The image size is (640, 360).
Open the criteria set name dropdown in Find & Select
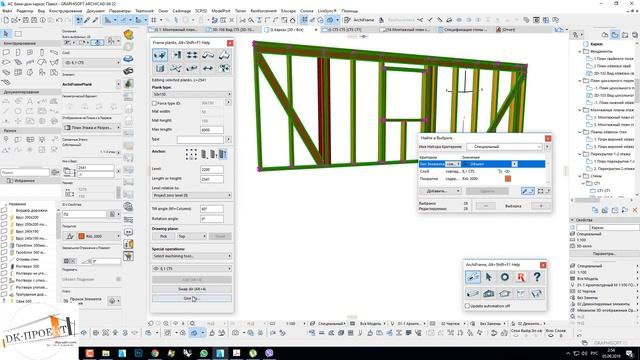504,147
